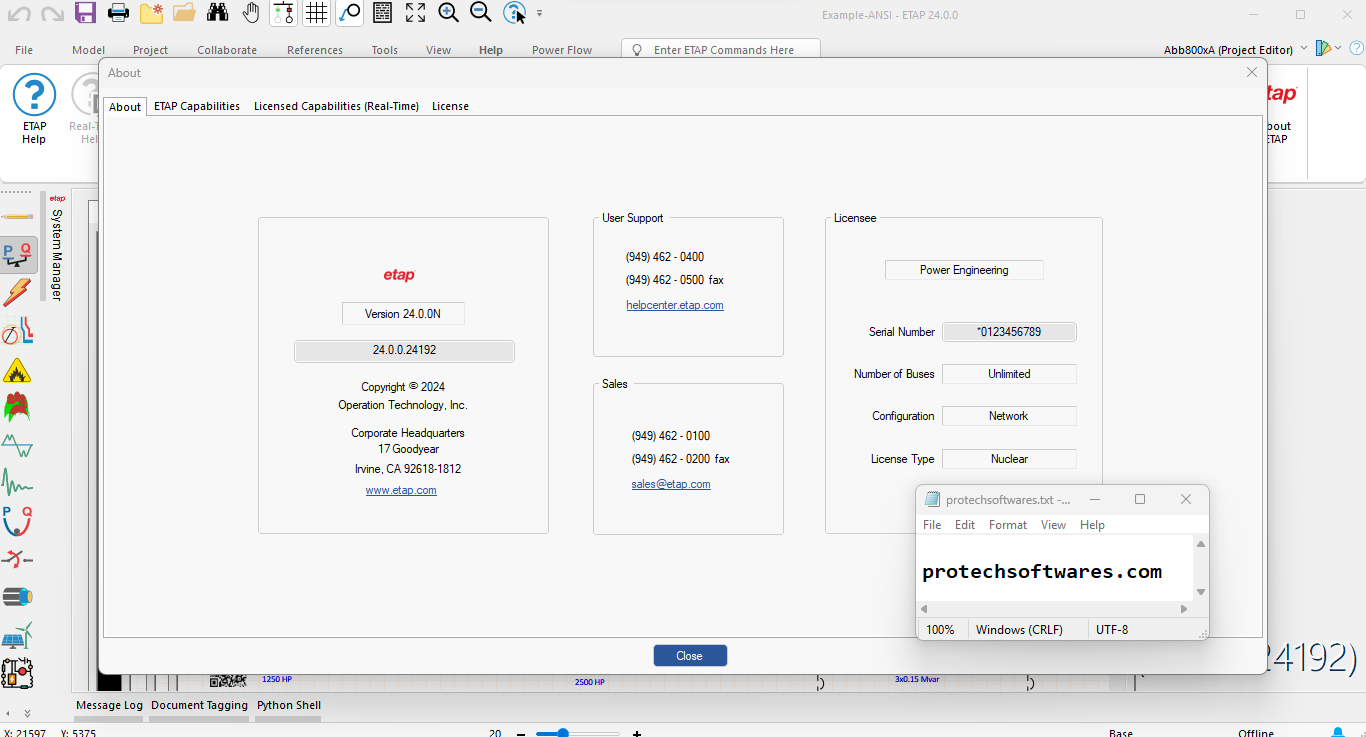Switch to the ETAP Capabilities tab
1366x737 pixels.
[197, 106]
